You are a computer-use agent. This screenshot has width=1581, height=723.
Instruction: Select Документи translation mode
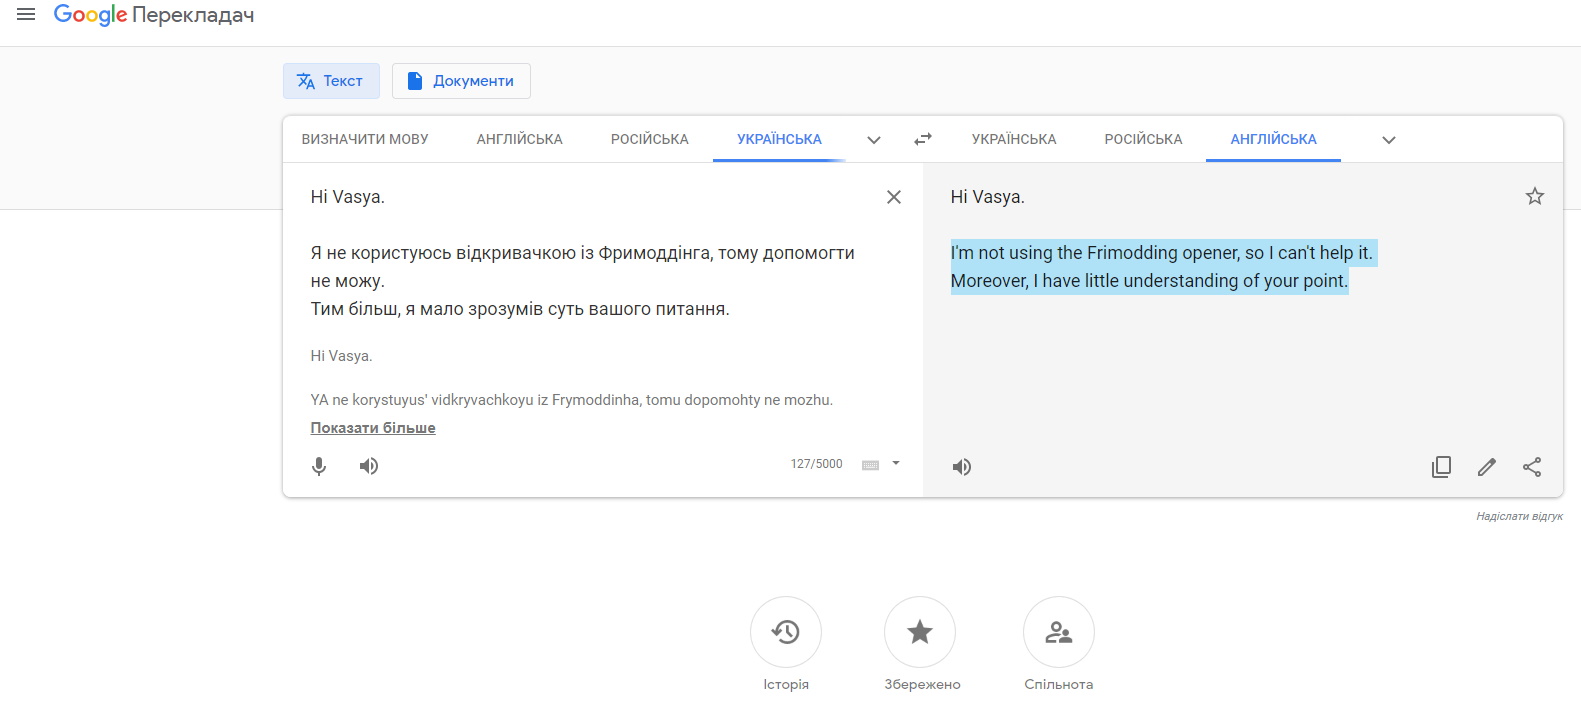(x=461, y=81)
